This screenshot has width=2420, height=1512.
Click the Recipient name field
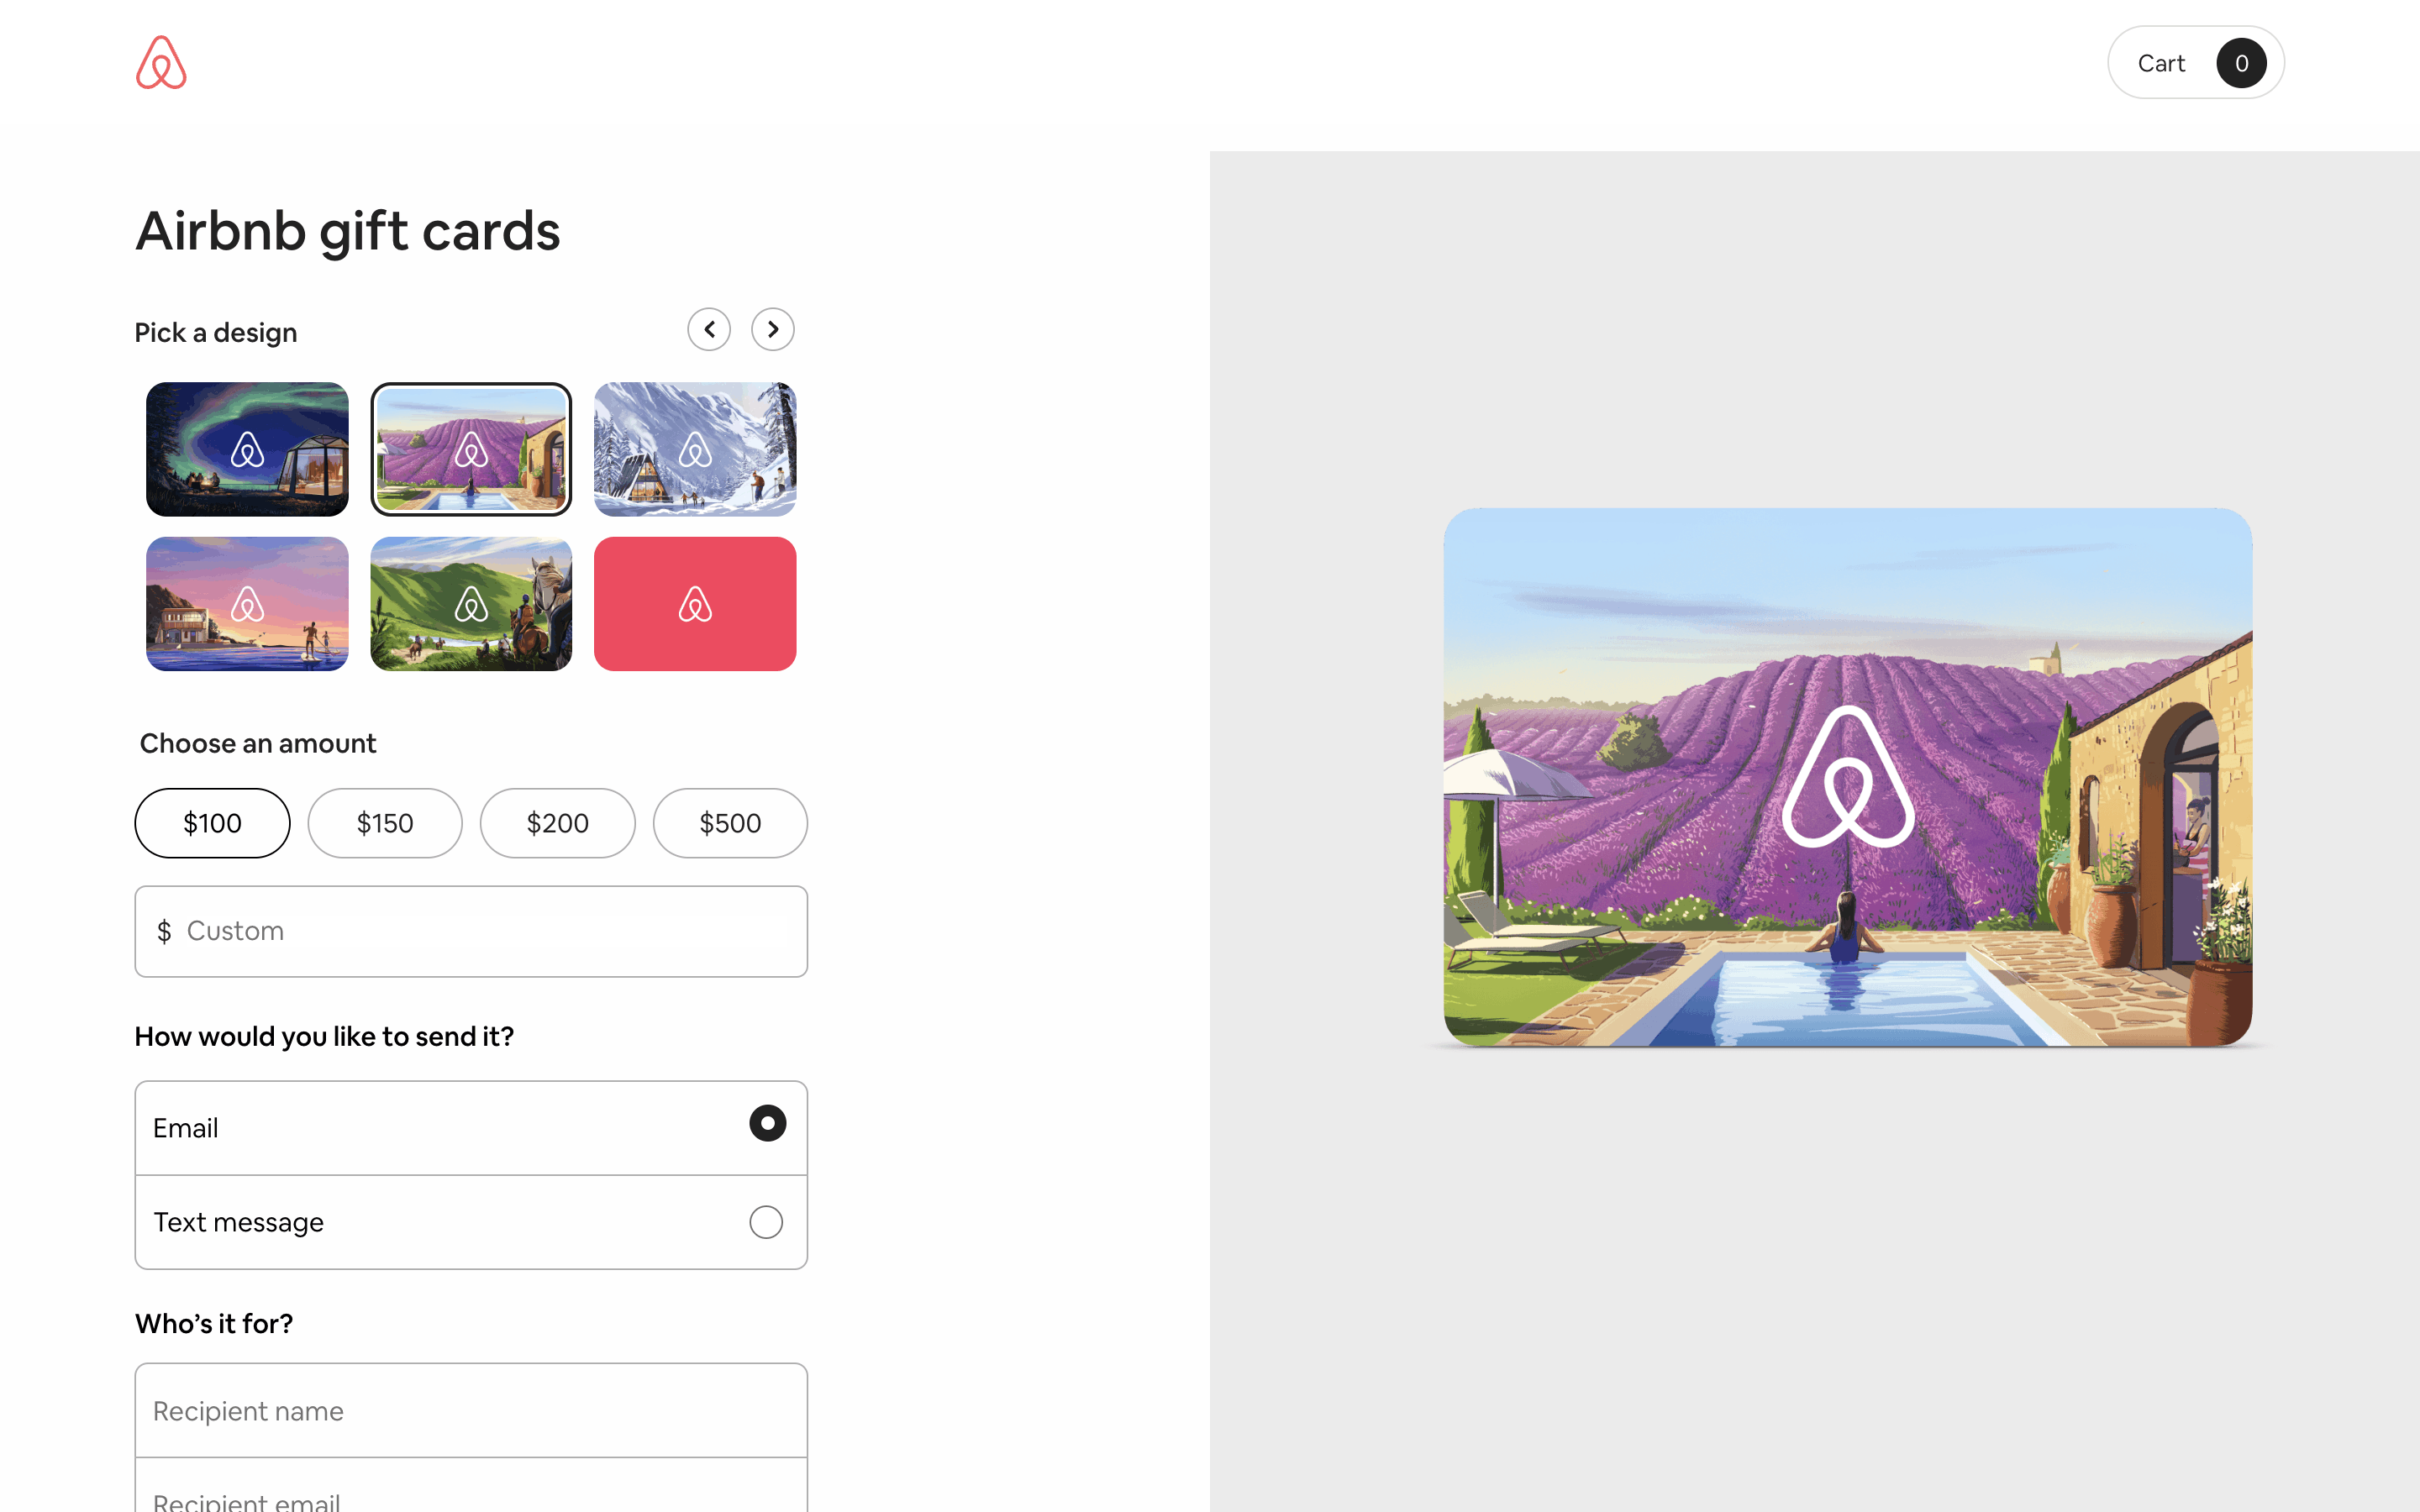pos(471,1410)
